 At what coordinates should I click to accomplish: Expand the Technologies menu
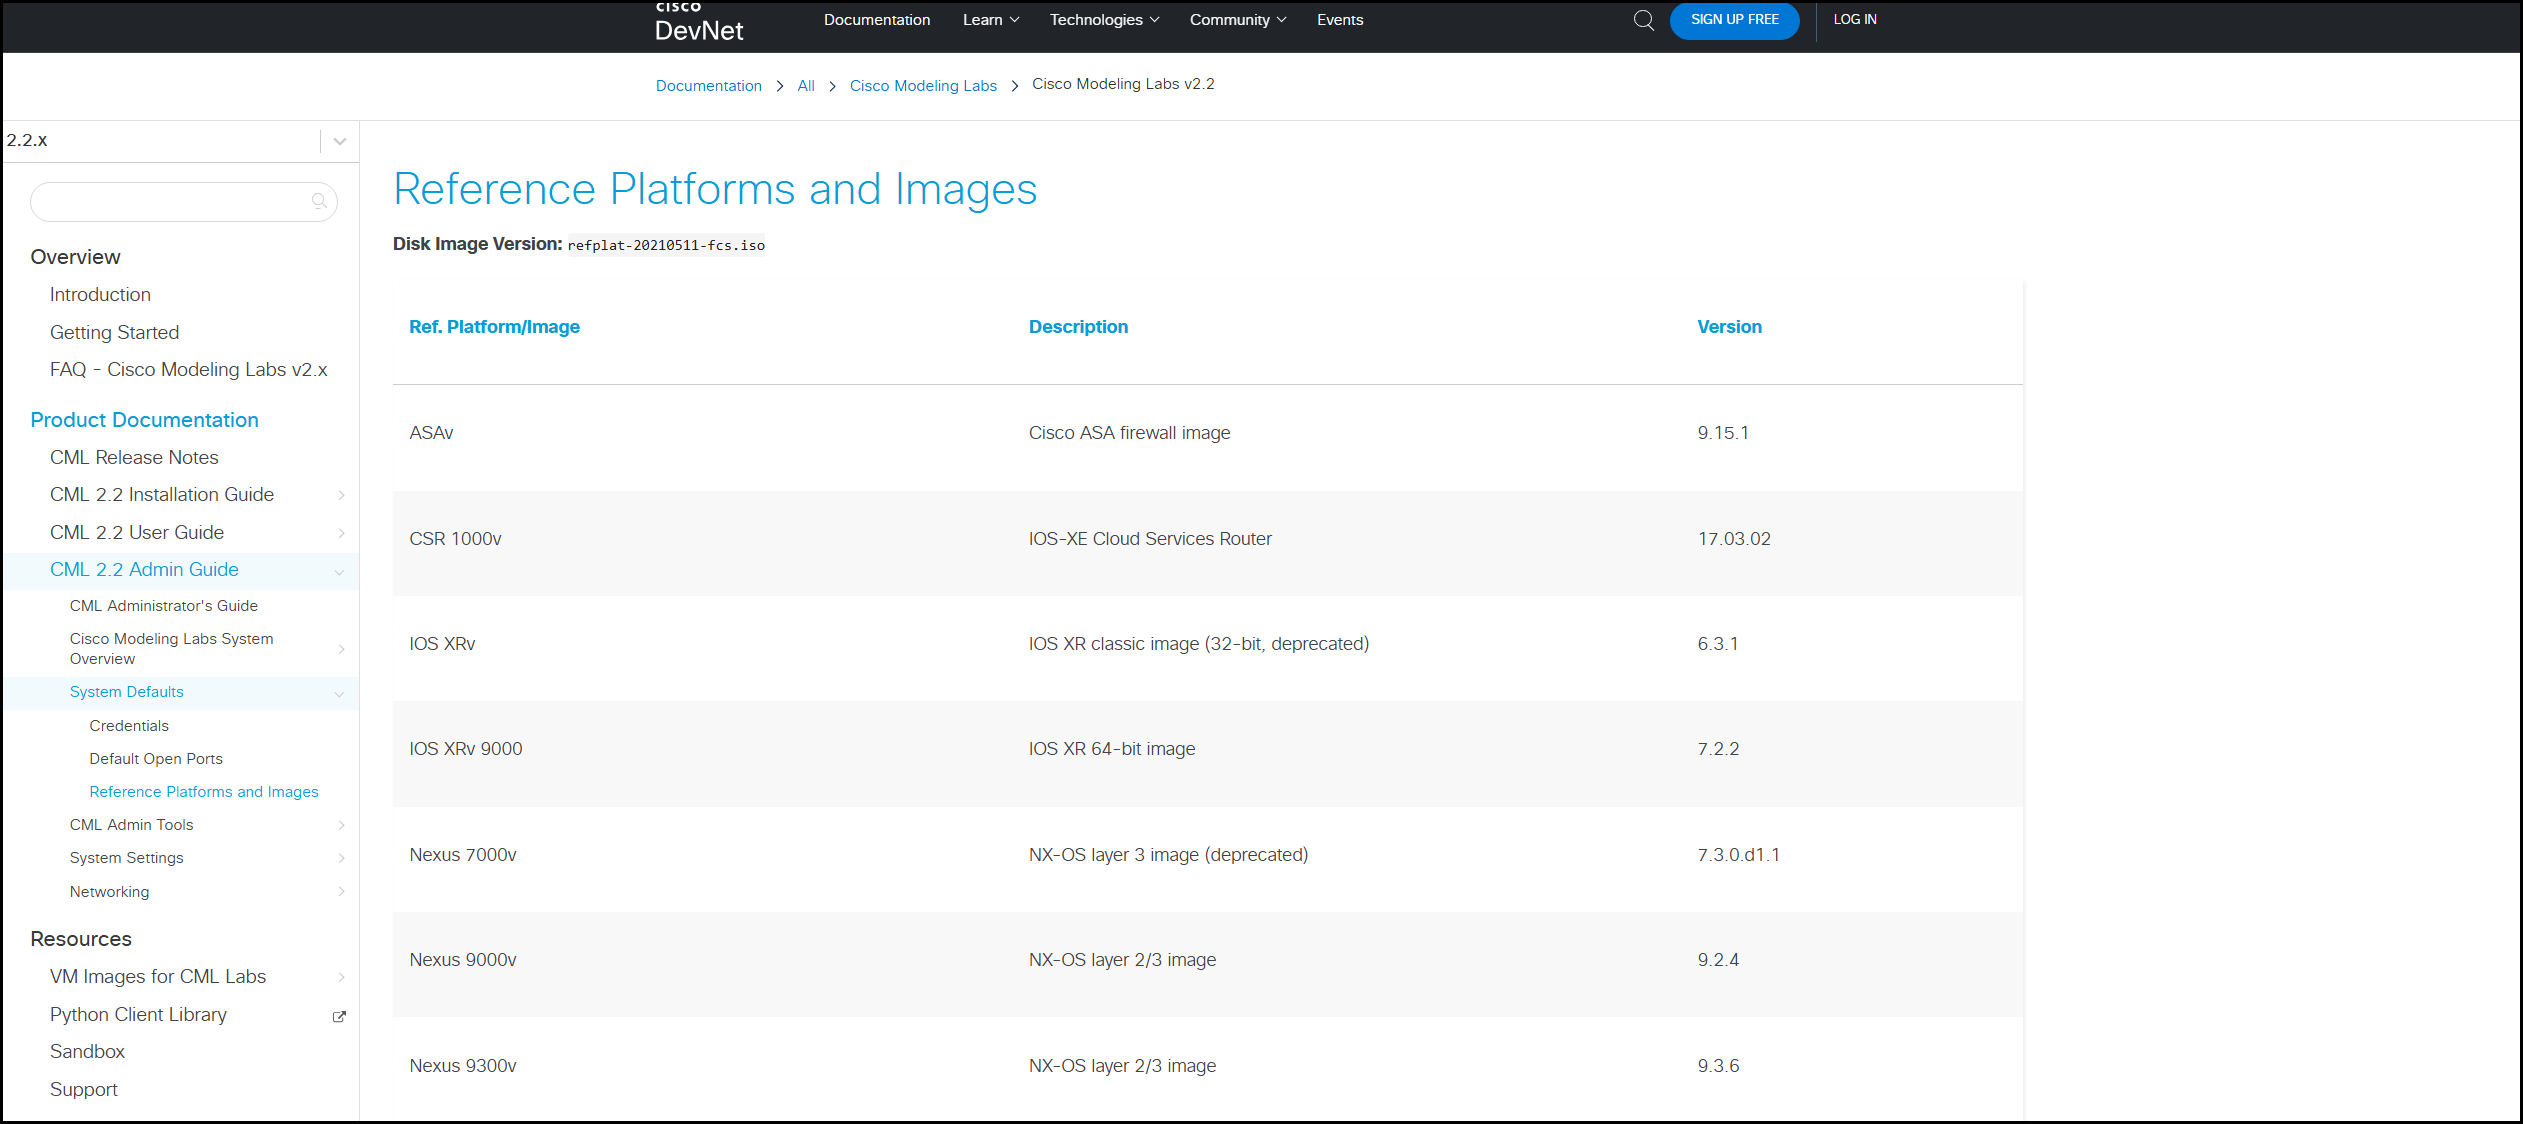click(x=1104, y=20)
